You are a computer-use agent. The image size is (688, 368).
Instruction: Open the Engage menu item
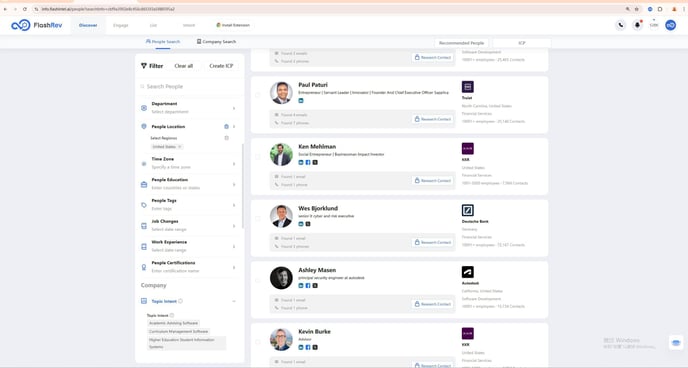(121, 25)
